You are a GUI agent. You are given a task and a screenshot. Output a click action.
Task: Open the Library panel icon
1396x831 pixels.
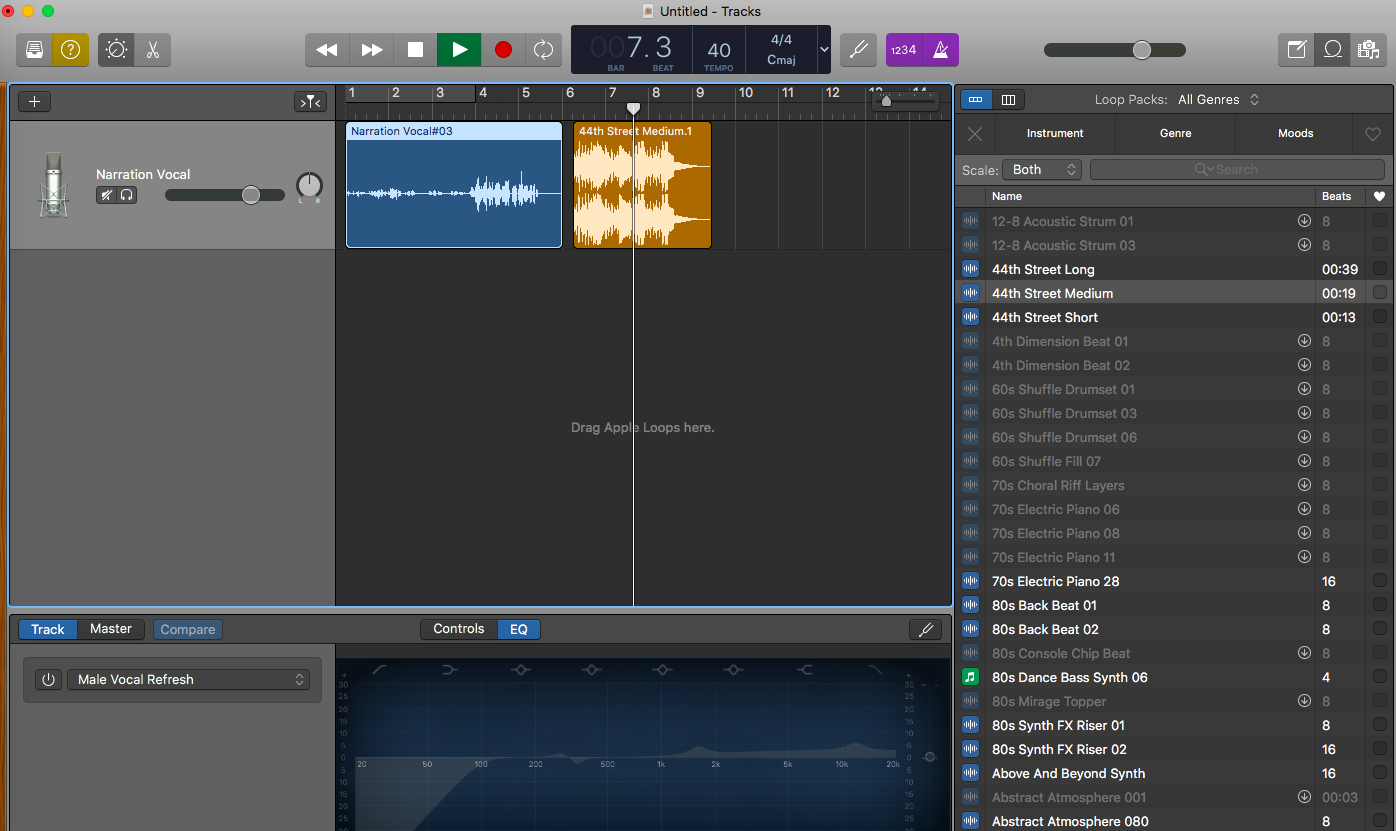click(35, 50)
